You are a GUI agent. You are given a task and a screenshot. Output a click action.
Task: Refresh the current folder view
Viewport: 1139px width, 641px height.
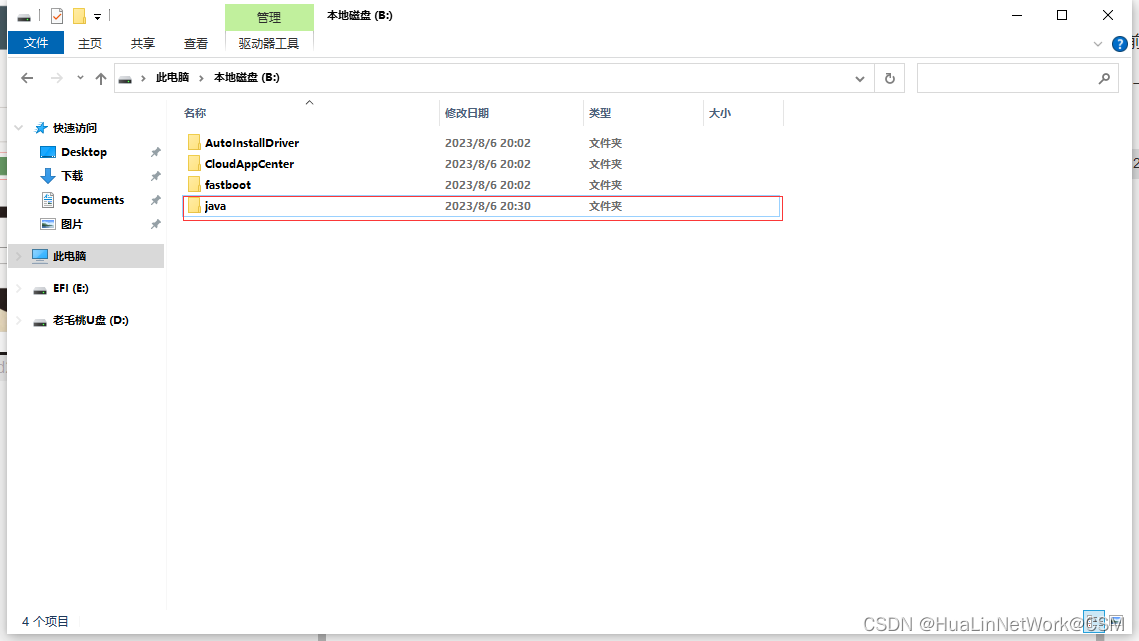point(890,78)
